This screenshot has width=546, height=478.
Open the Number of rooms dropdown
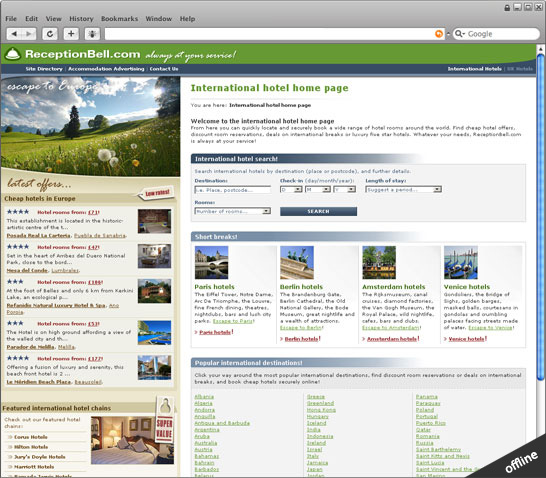233,211
